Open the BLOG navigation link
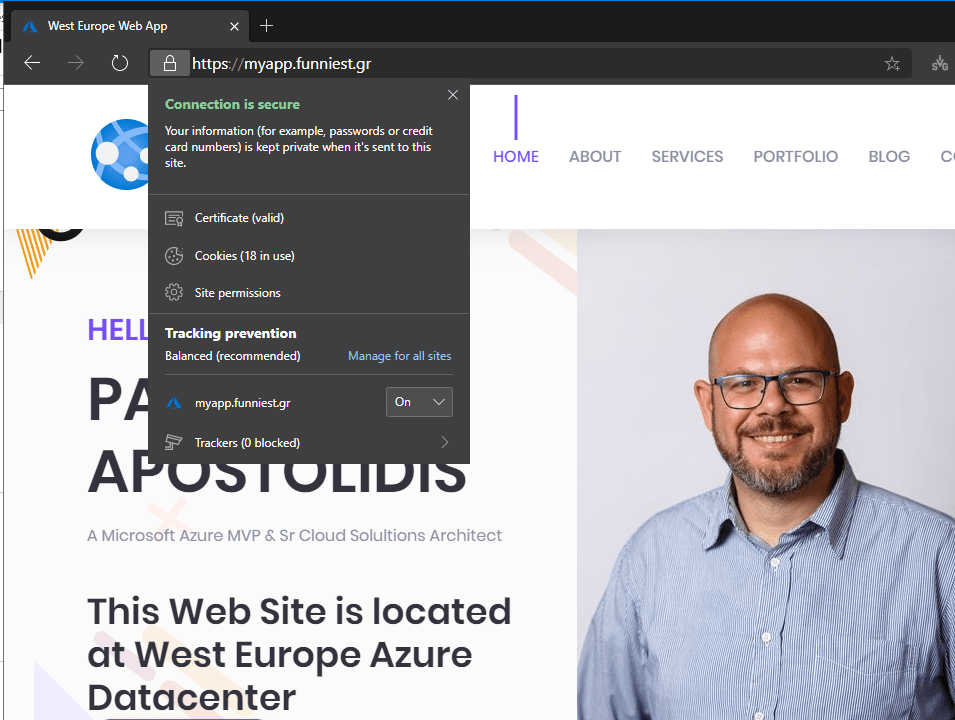 (889, 157)
